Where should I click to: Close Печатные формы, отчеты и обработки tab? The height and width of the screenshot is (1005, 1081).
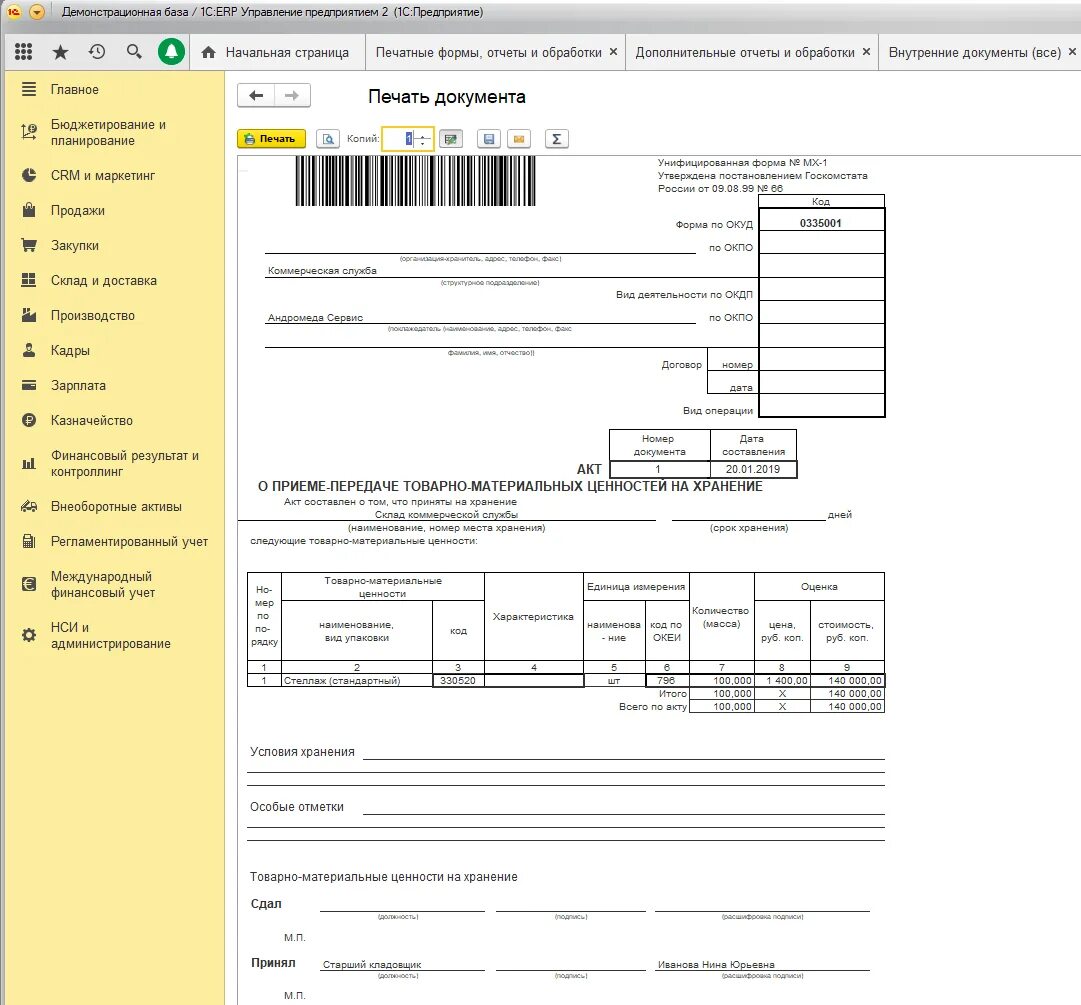[x=614, y=52]
